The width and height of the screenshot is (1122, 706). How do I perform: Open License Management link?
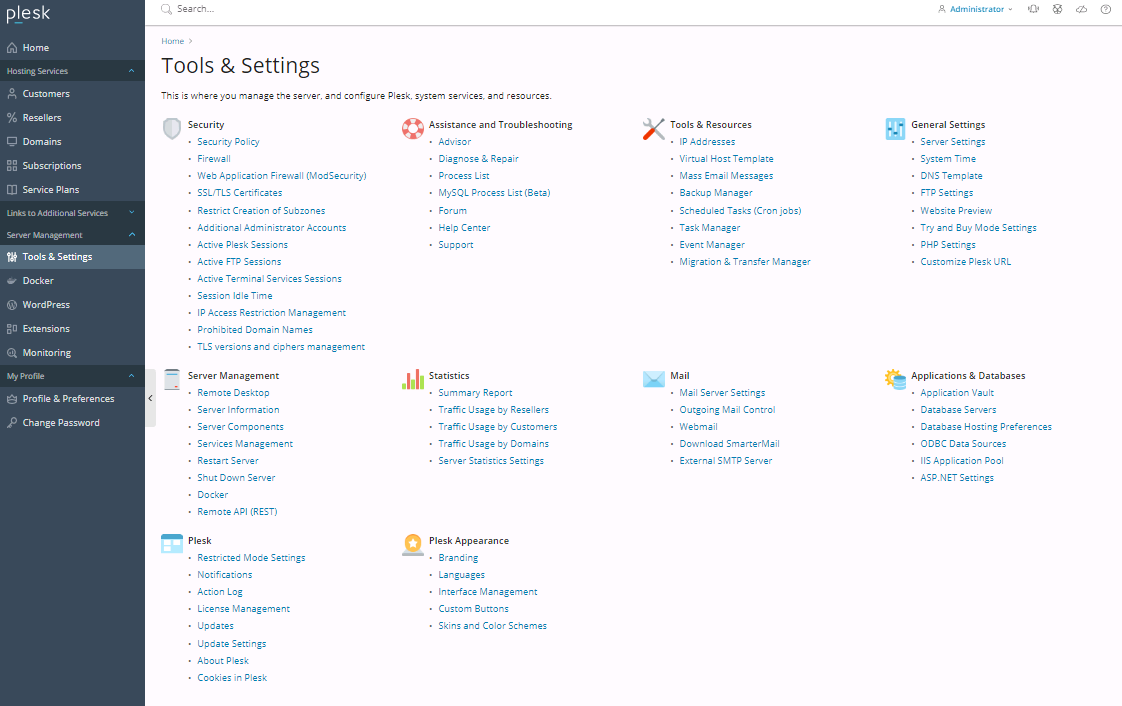coord(244,609)
